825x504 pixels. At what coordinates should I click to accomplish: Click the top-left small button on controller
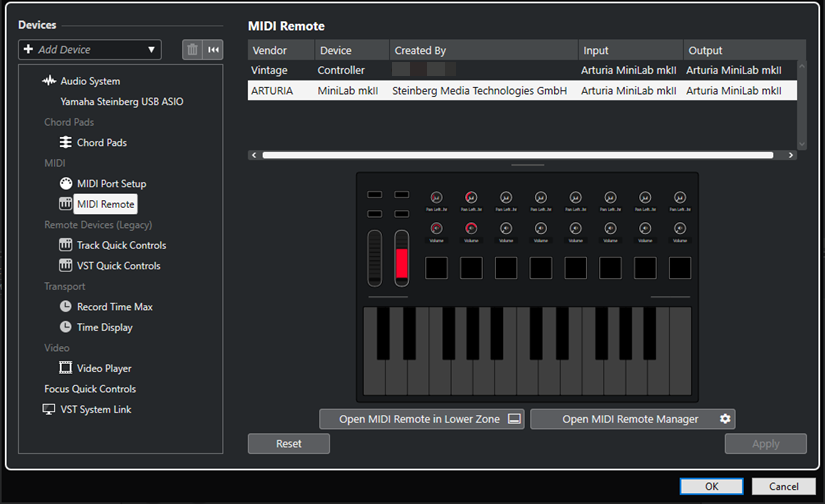coord(375,195)
